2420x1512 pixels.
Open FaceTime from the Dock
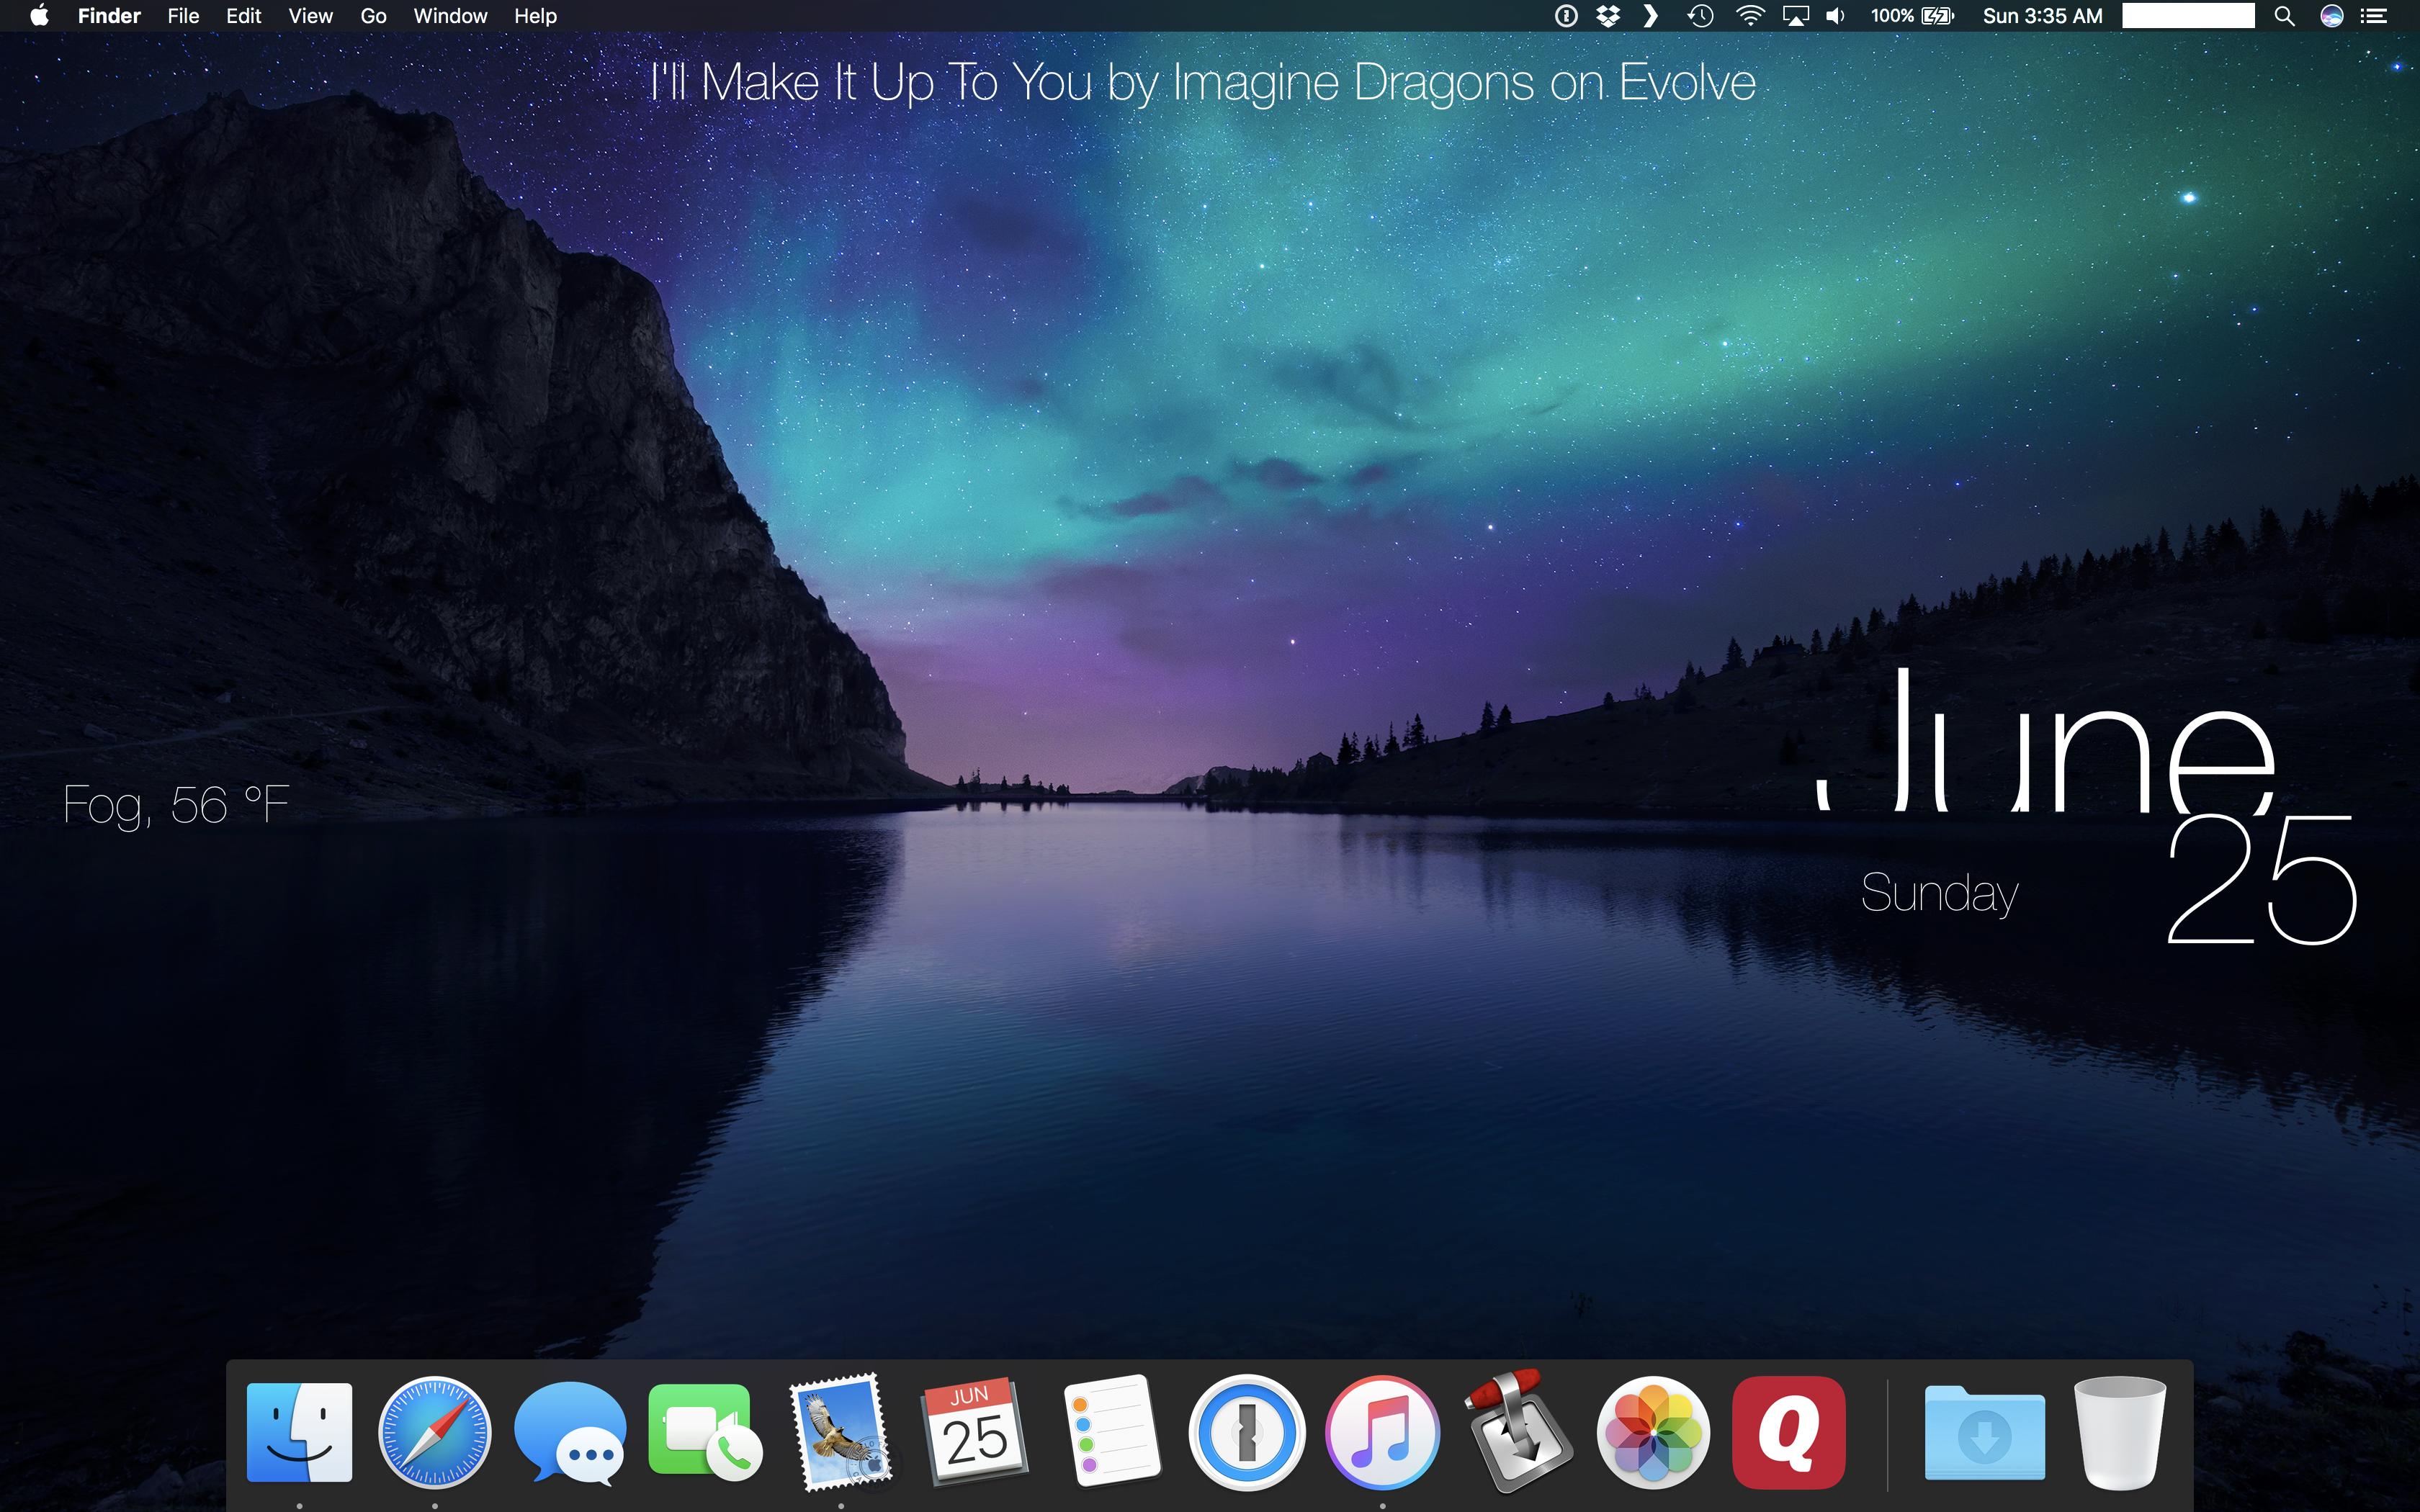[x=704, y=1432]
